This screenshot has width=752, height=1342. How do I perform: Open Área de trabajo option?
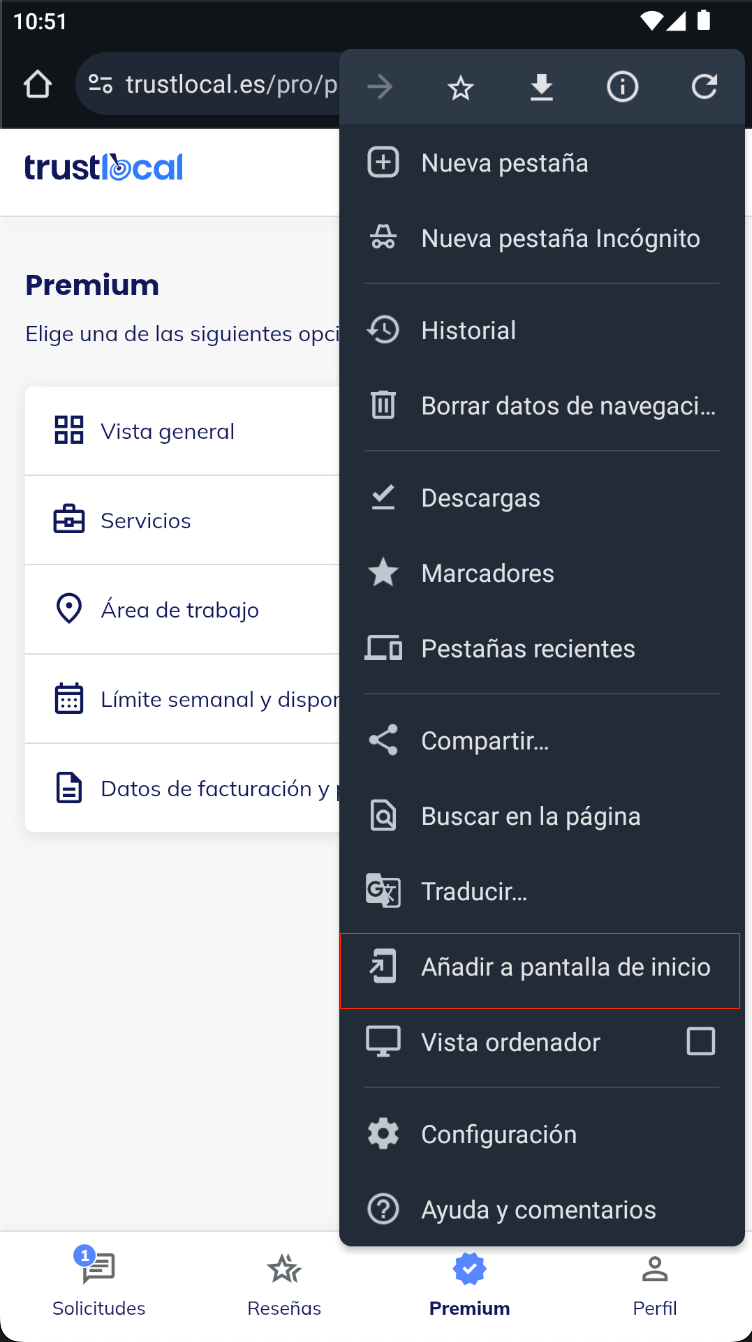[x=183, y=610]
